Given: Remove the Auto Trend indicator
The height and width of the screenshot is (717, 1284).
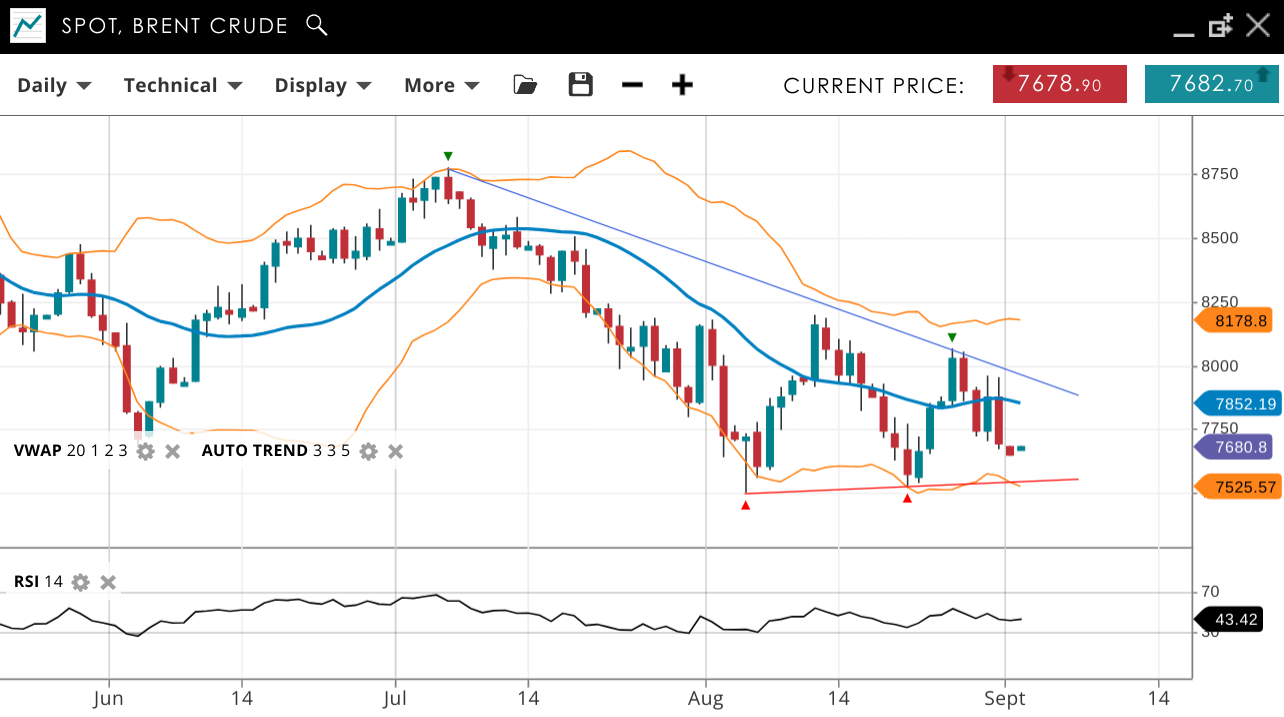Looking at the screenshot, I should pos(396,451).
